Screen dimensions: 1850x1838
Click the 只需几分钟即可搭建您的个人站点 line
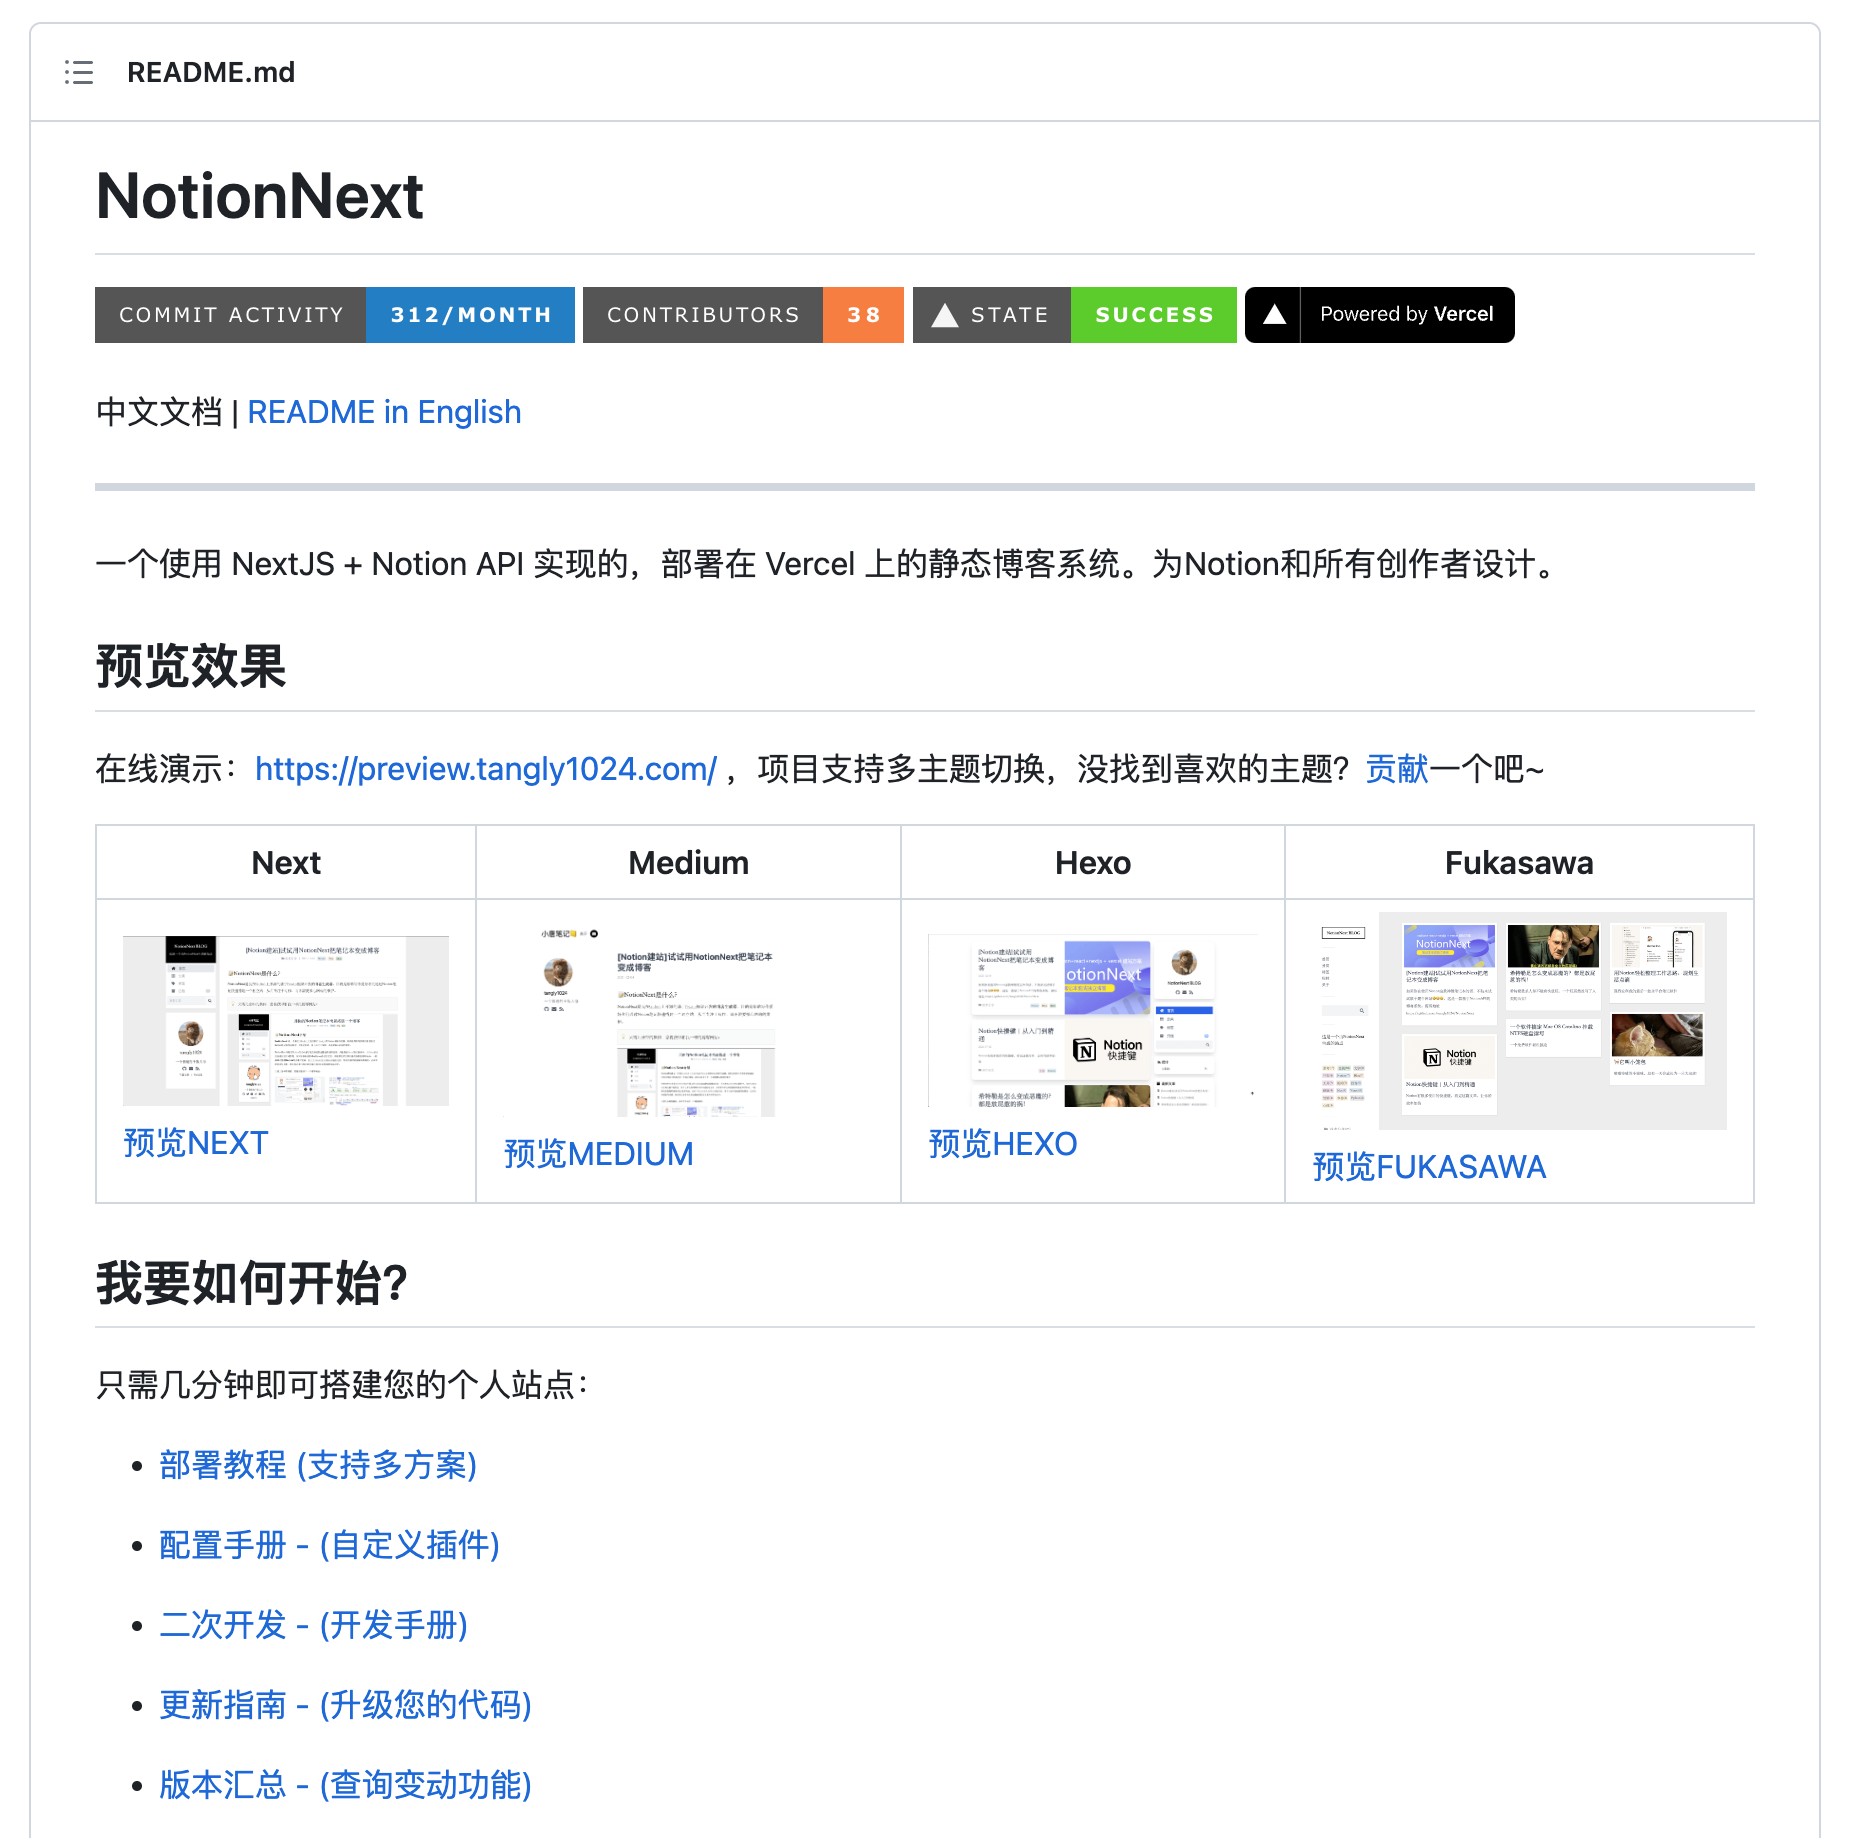(x=342, y=1385)
